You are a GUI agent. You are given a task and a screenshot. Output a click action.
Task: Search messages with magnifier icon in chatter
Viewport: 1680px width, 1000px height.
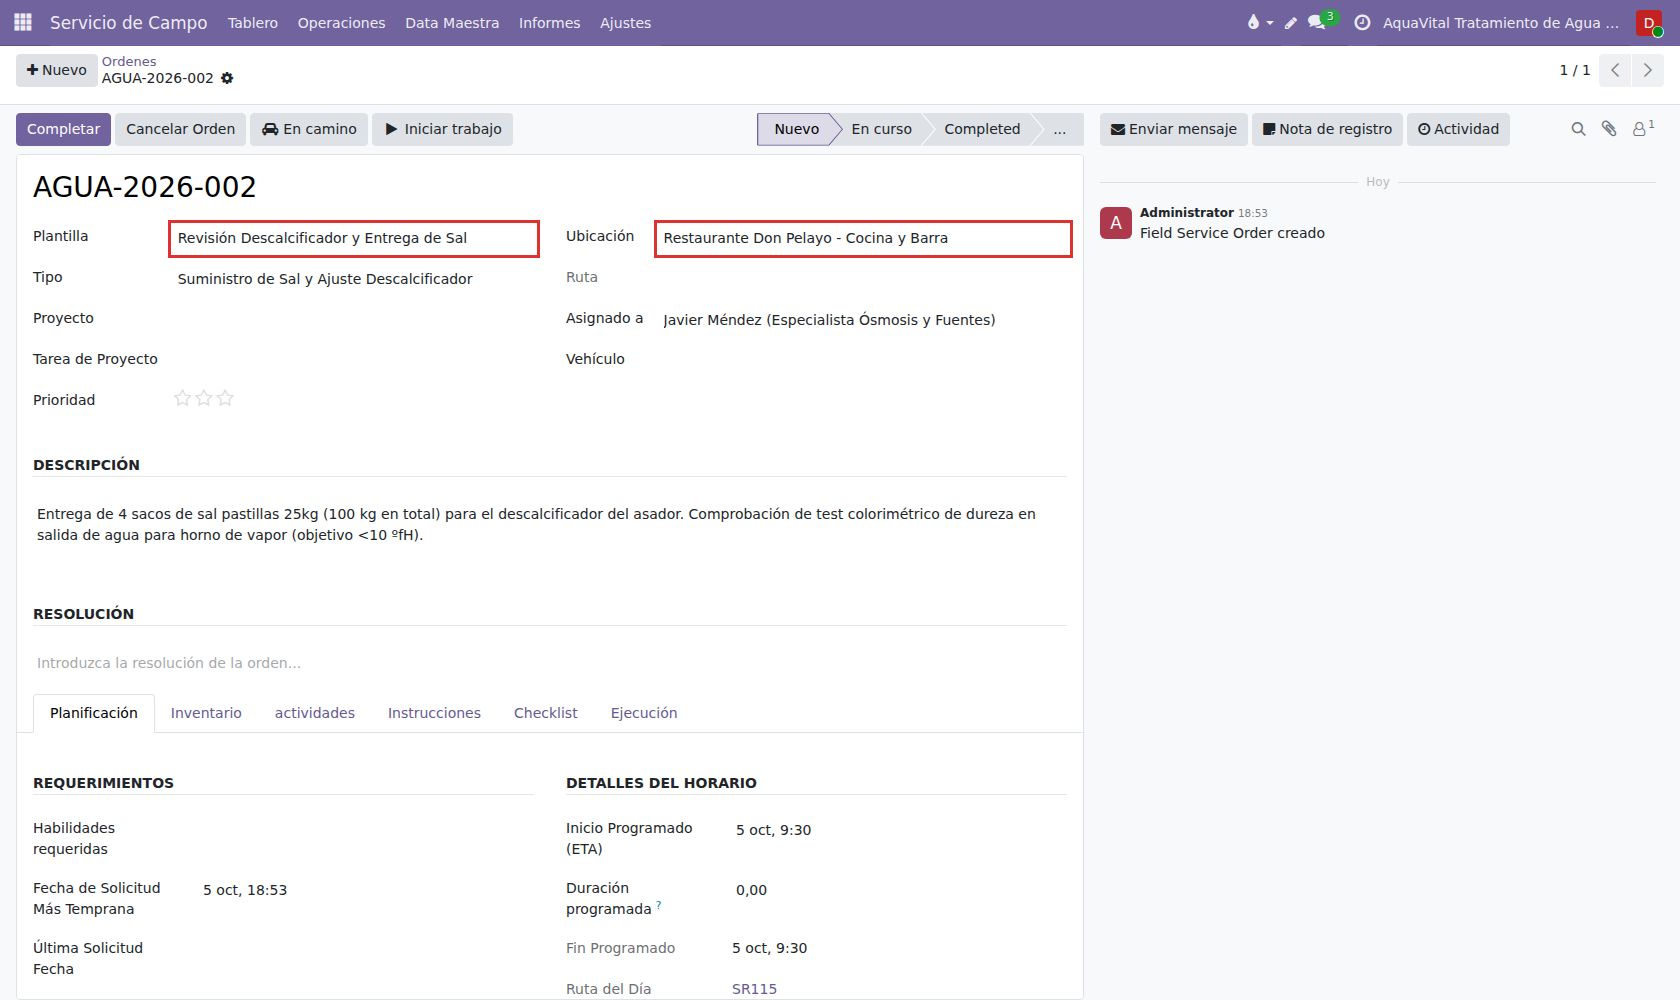tap(1578, 129)
